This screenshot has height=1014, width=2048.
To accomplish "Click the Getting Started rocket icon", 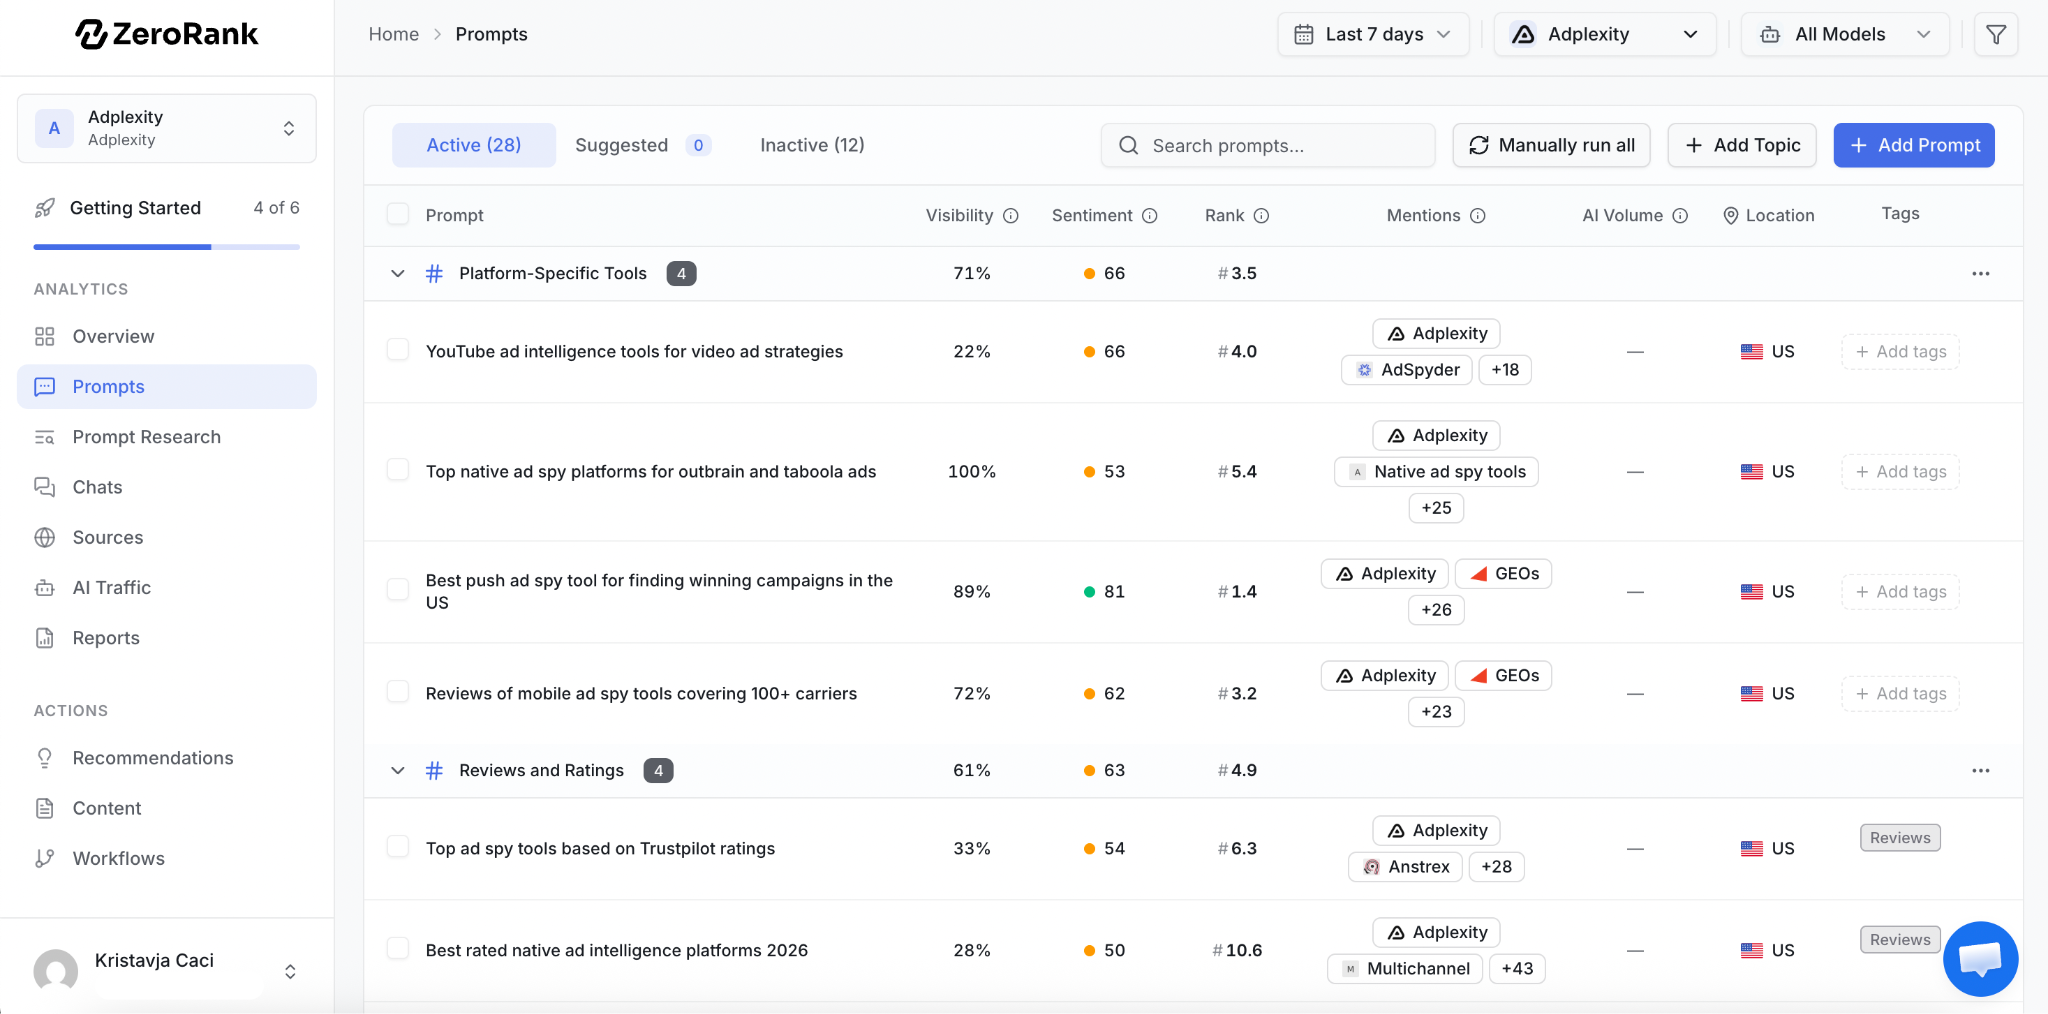I will click(45, 208).
